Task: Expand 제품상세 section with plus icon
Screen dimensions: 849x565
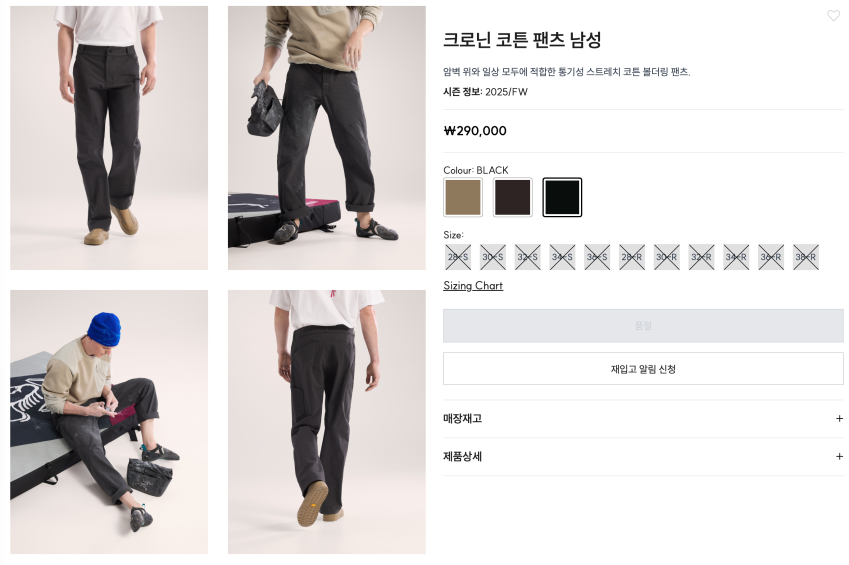Action: coord(839,457)
